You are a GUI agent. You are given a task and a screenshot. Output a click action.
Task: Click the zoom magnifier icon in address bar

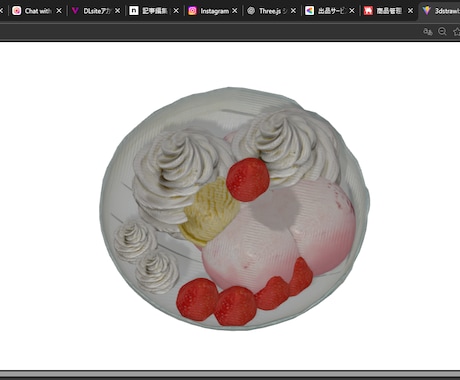(x=442, y=32)
